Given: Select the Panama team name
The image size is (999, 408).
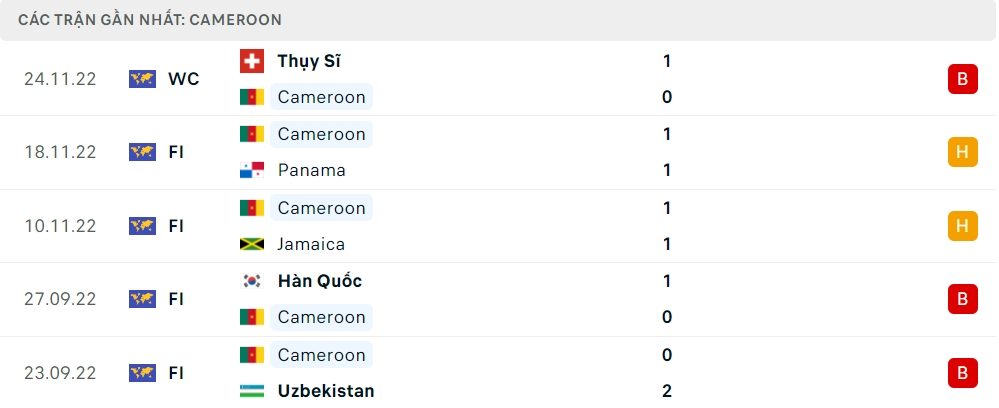Looking at the screenshot, I should 311,170.
